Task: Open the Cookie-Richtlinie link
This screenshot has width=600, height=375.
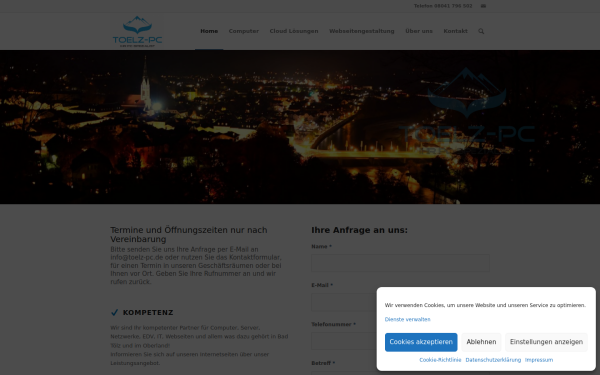Action: (x=440, y=360)
